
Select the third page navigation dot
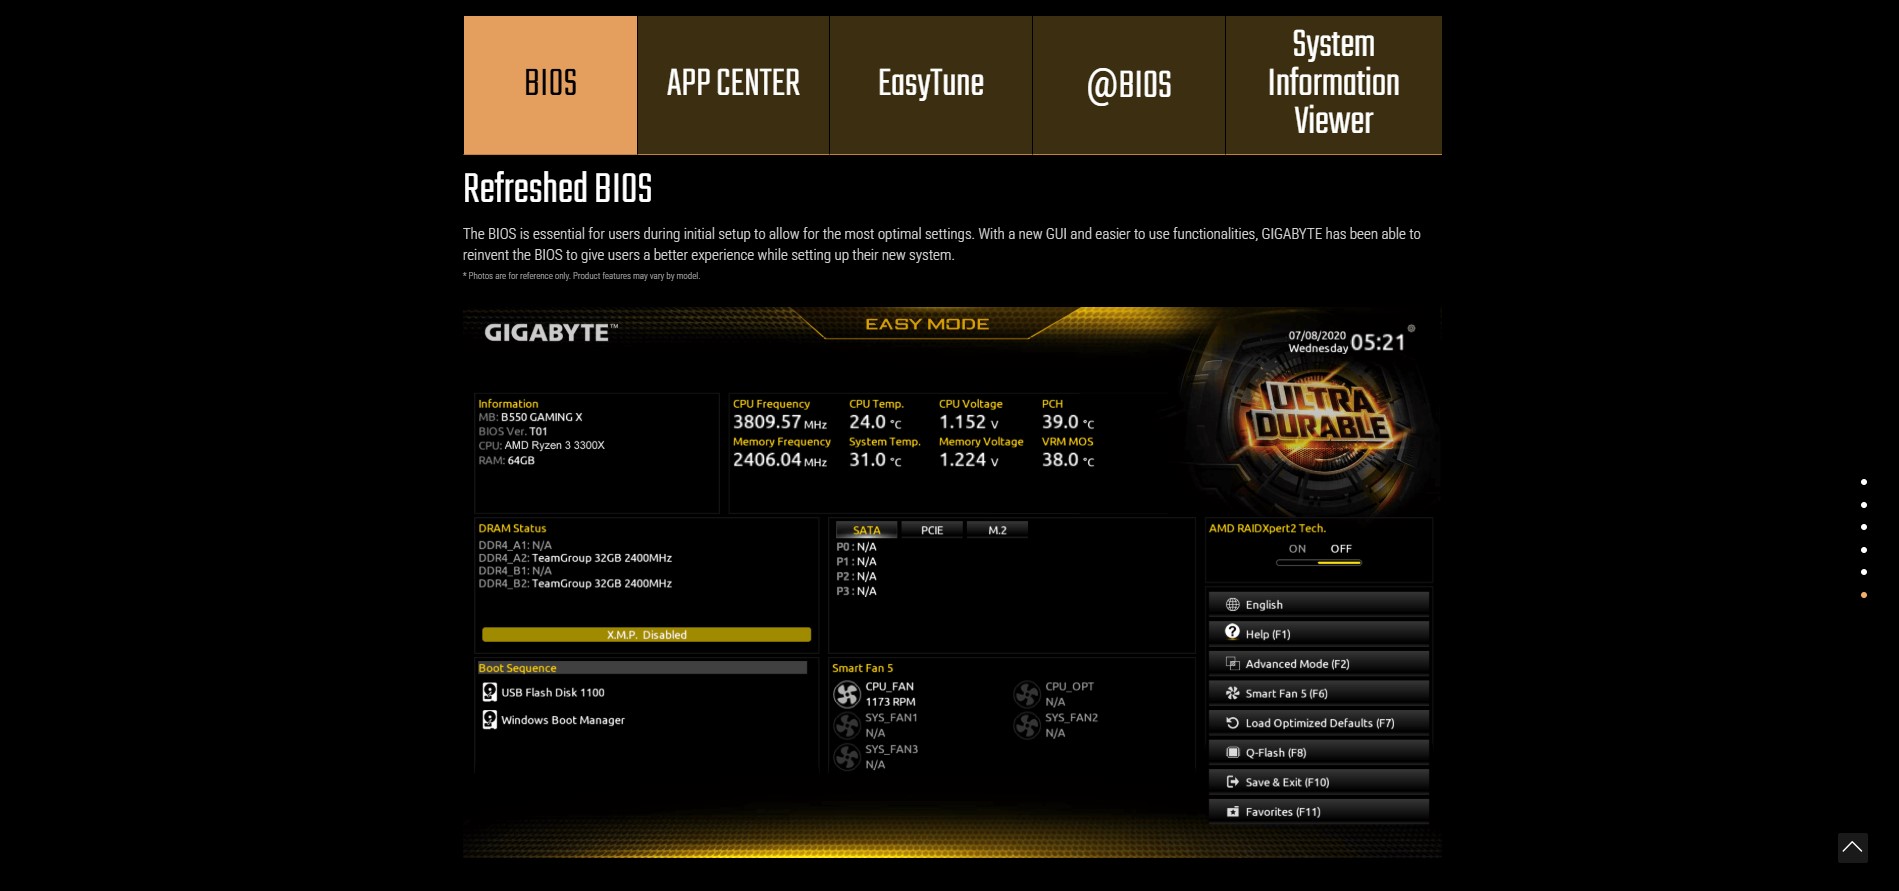[x=1864, y=527]
